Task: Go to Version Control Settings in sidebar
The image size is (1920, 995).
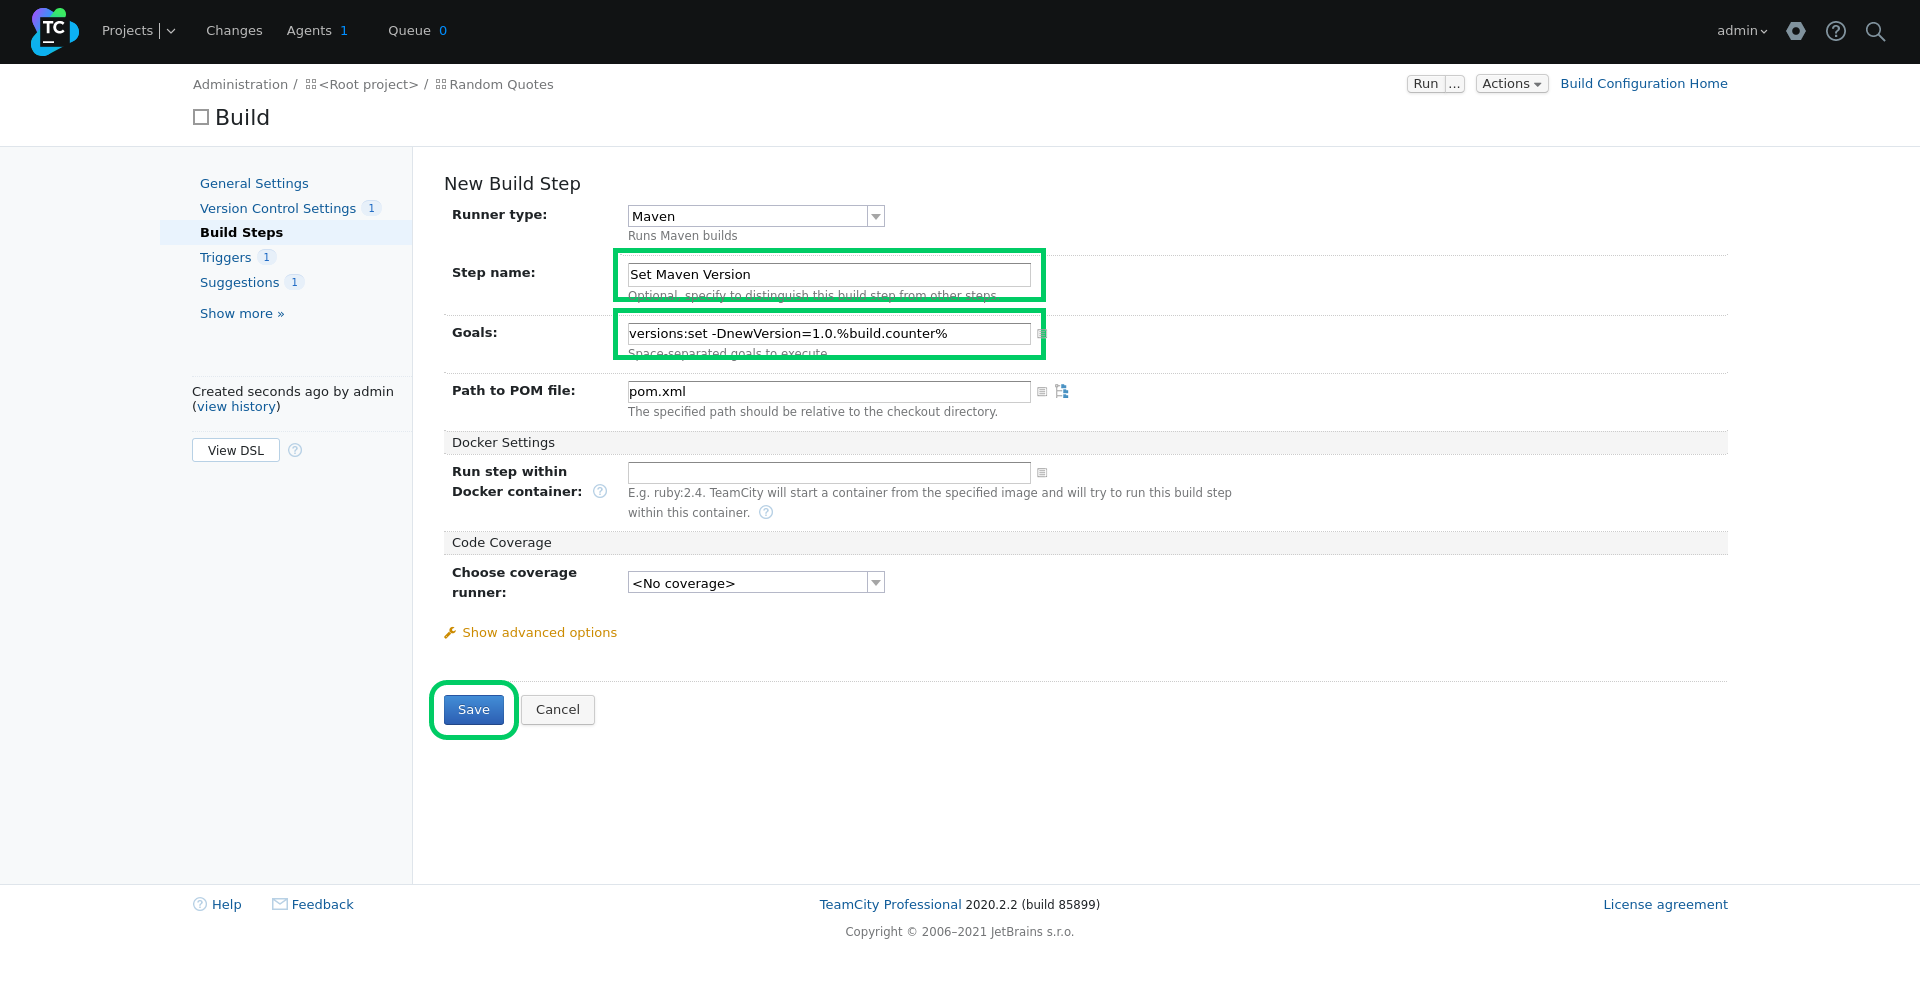Action: click(x=278, y=209)
